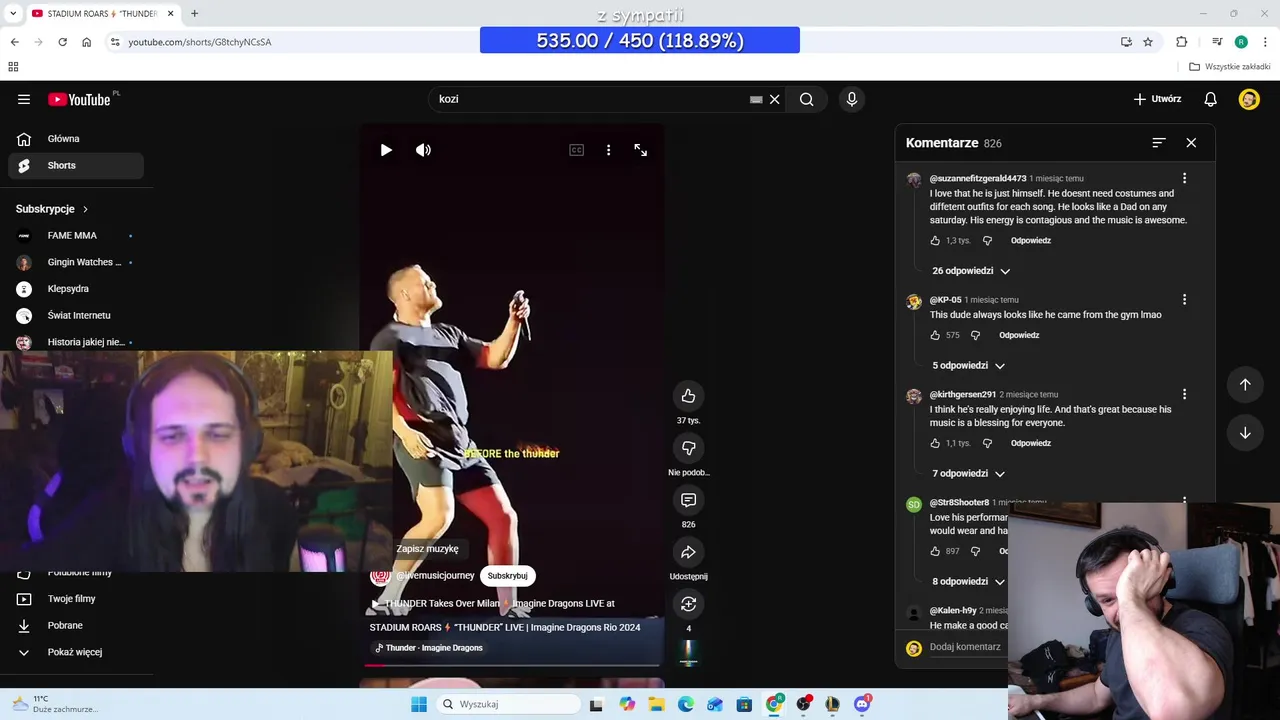Like the @suzannefitzgerald4473 comment
This screenshot has width=1280, height=720.
click(x=935, y=241)
